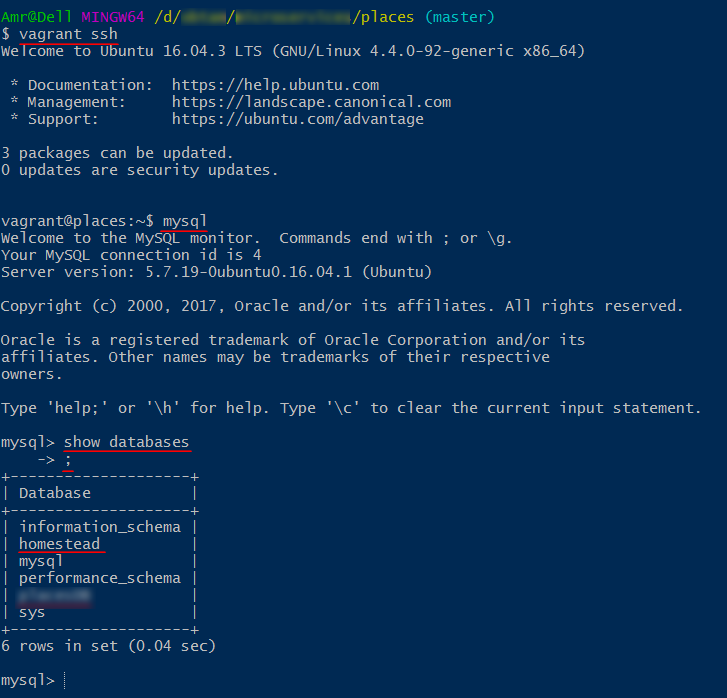Click the 'homestead' database entry

(60, 544)
